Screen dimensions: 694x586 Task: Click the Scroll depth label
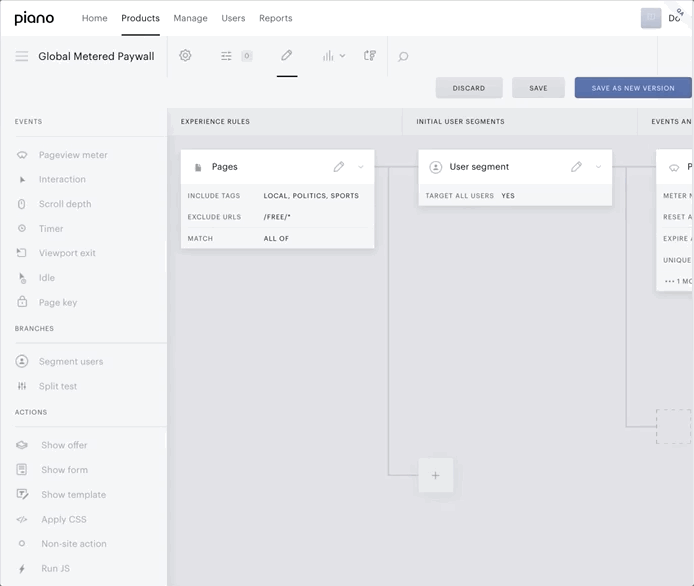click(65, 204)
